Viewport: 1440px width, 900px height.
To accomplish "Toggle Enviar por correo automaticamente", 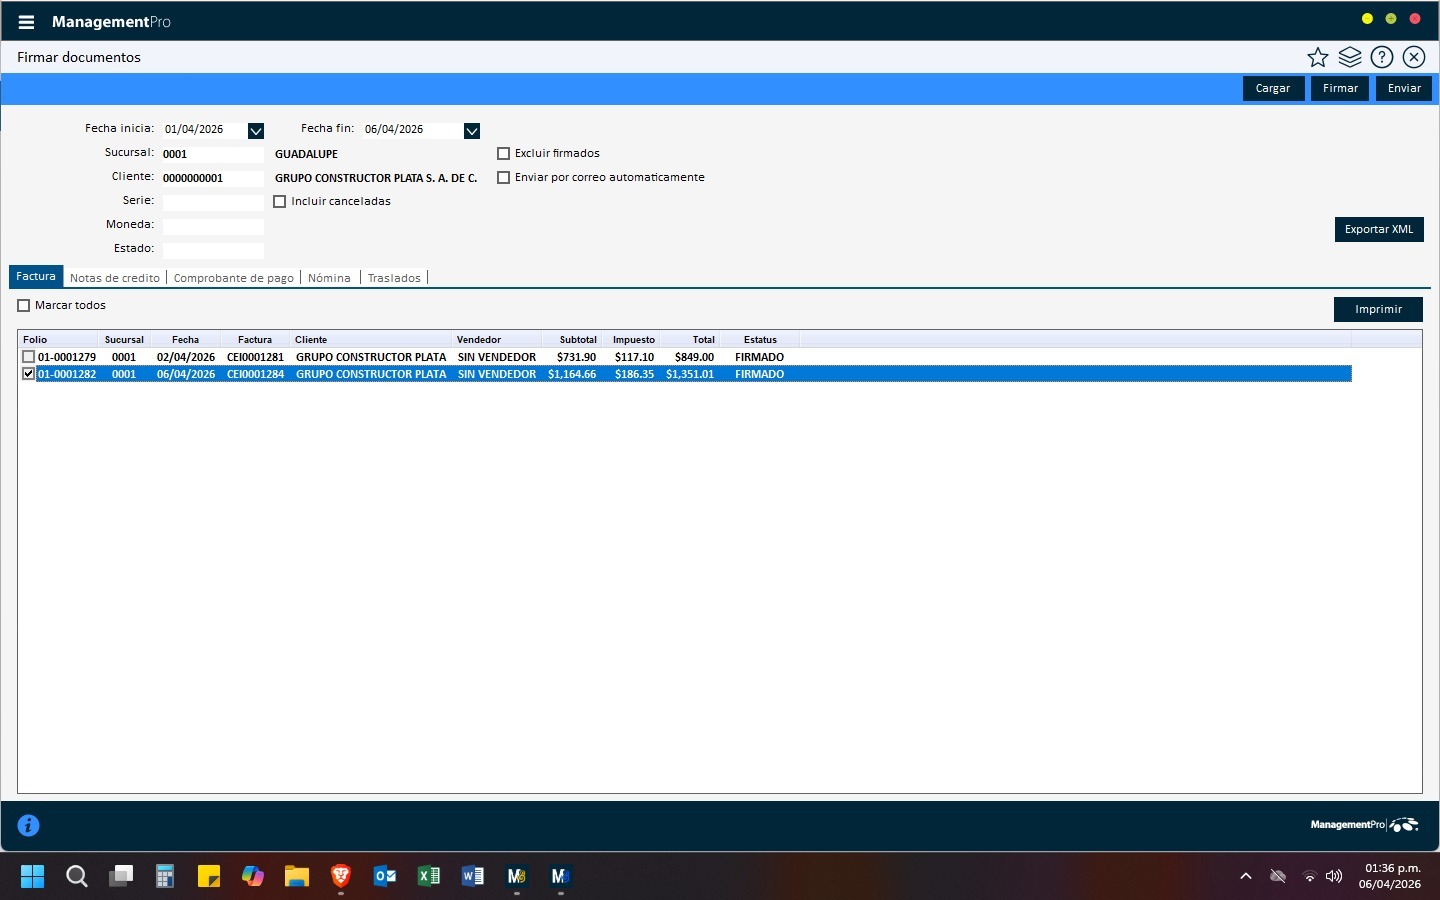I will 504,178.
